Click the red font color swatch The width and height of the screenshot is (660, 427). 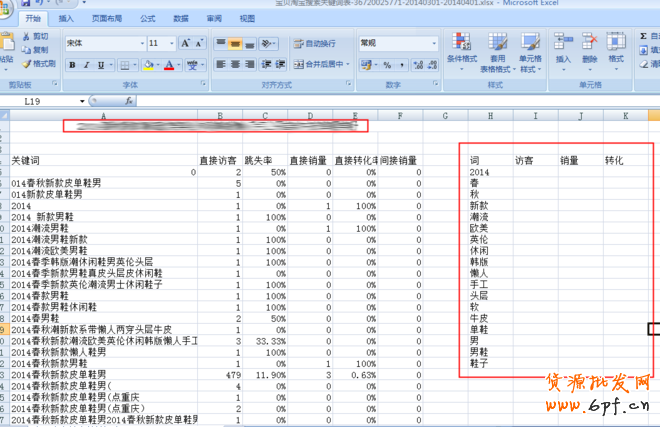click(x=169, y=65)
